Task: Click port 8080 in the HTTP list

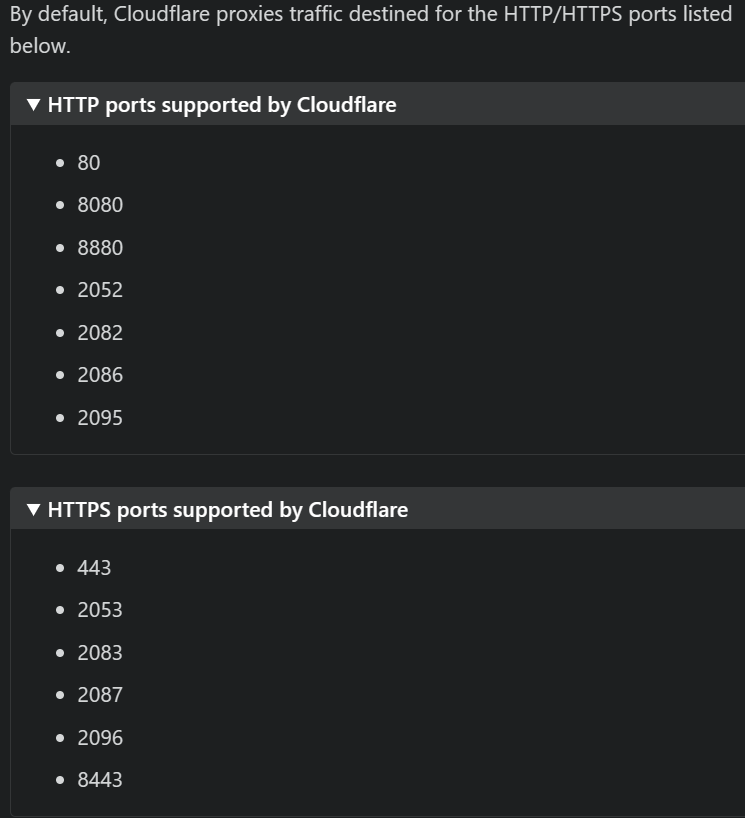Action: click(100, 205)
